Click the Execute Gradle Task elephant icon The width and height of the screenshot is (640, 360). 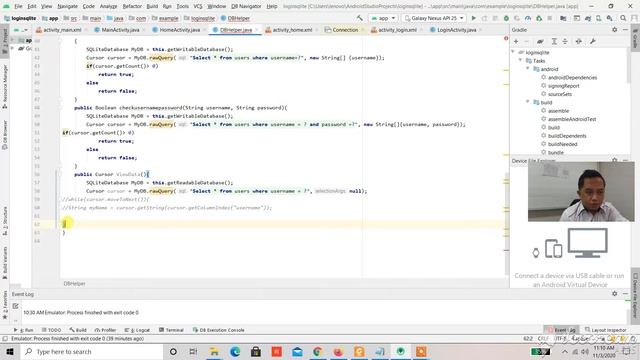pyautogui.click(x=540, y=41)
